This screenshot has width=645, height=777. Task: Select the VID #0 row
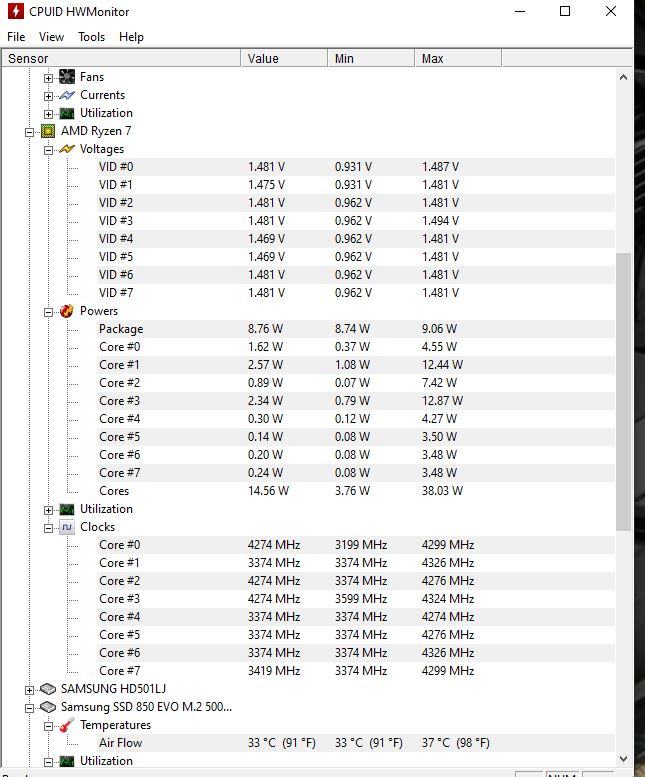pos(356,167)
